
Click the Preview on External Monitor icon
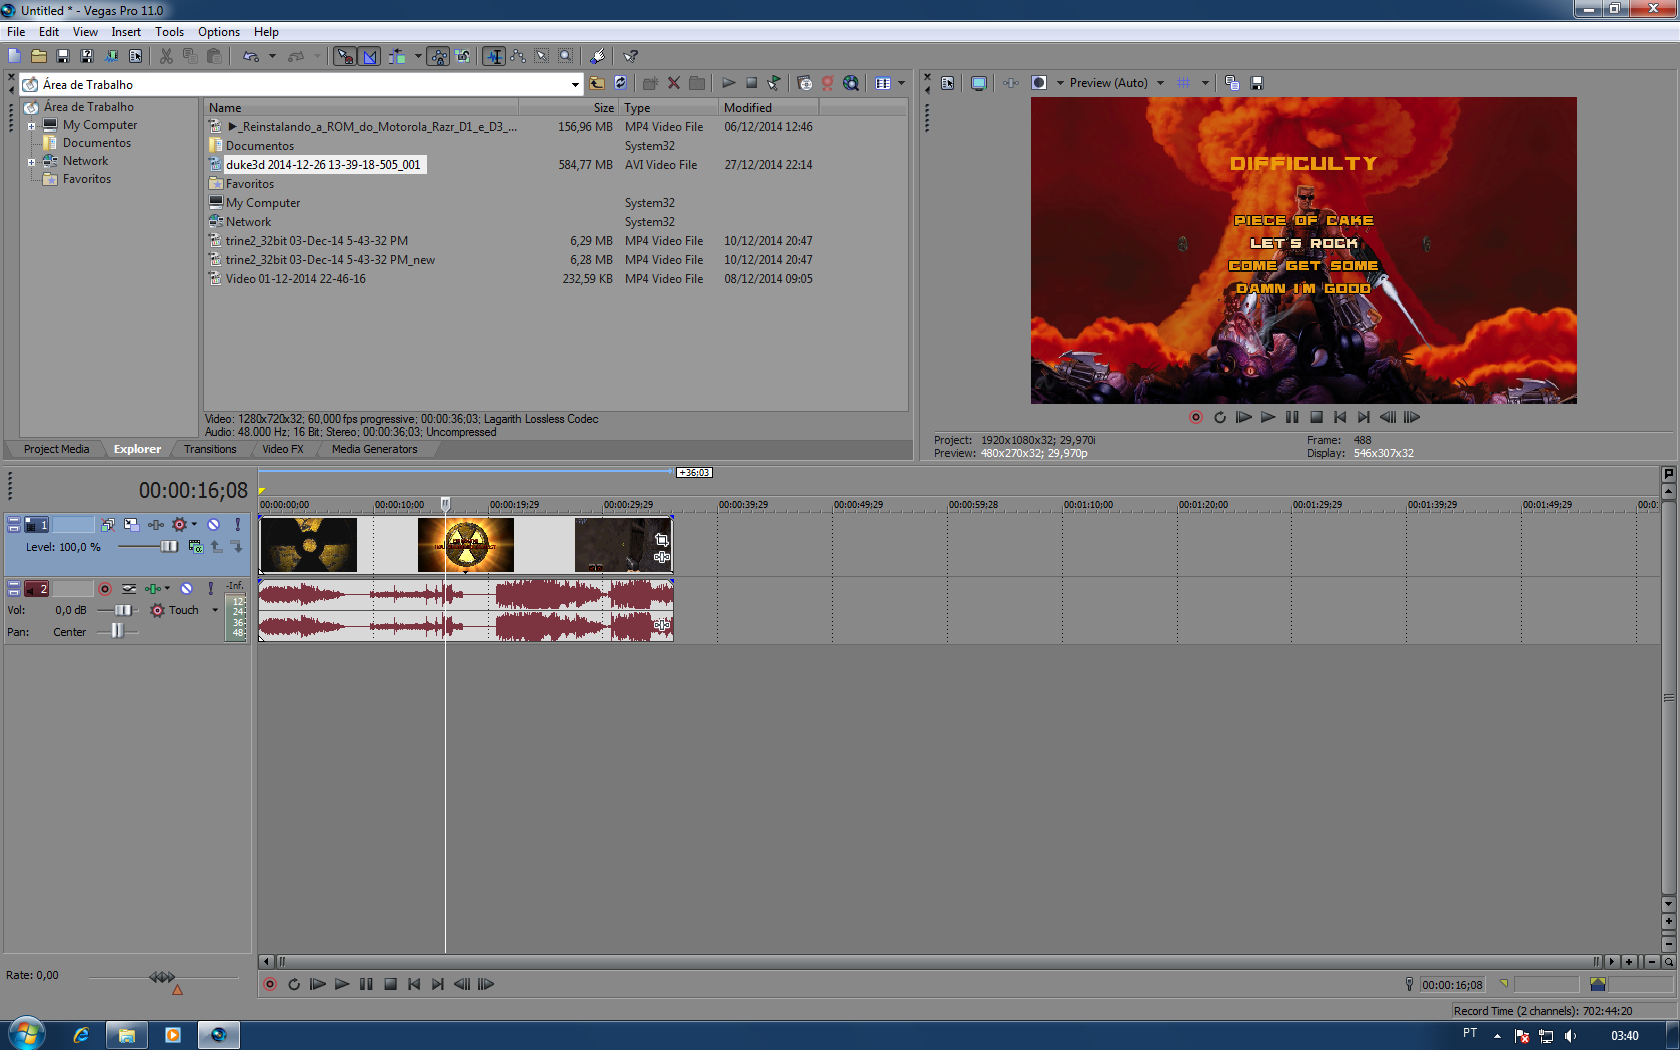tap(979, 83)
